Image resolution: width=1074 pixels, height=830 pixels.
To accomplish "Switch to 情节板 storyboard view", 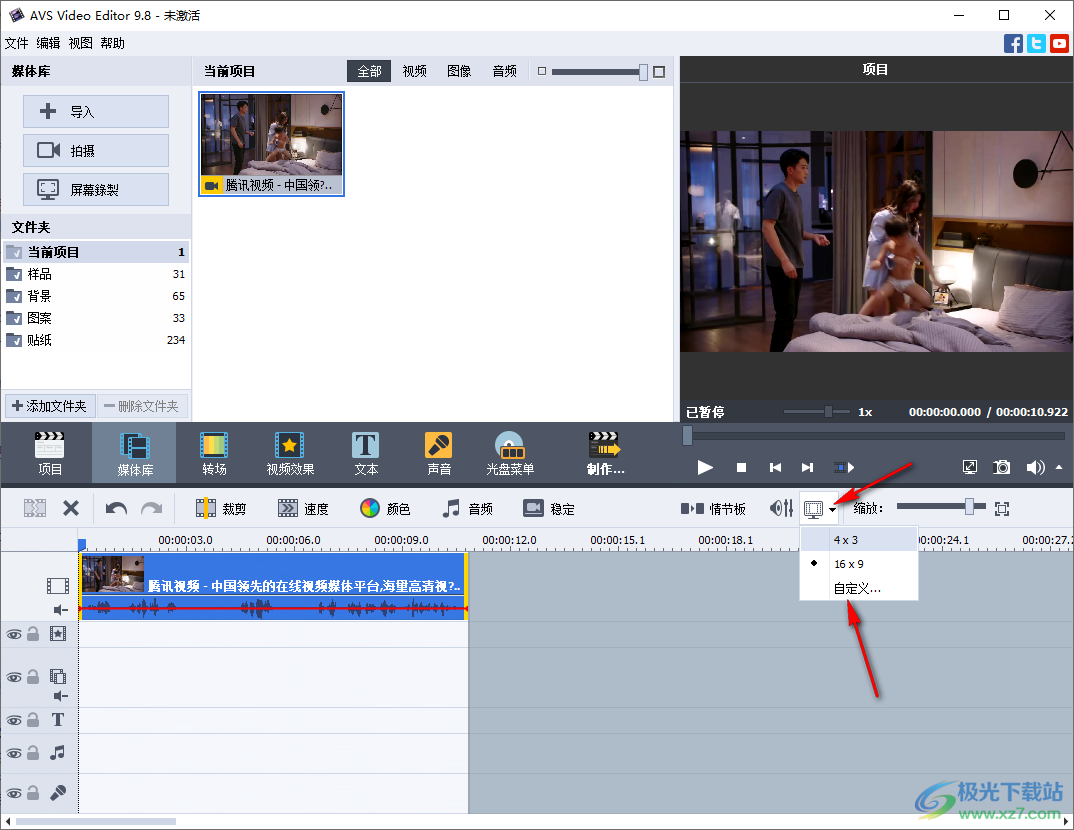I will point(712,508).
